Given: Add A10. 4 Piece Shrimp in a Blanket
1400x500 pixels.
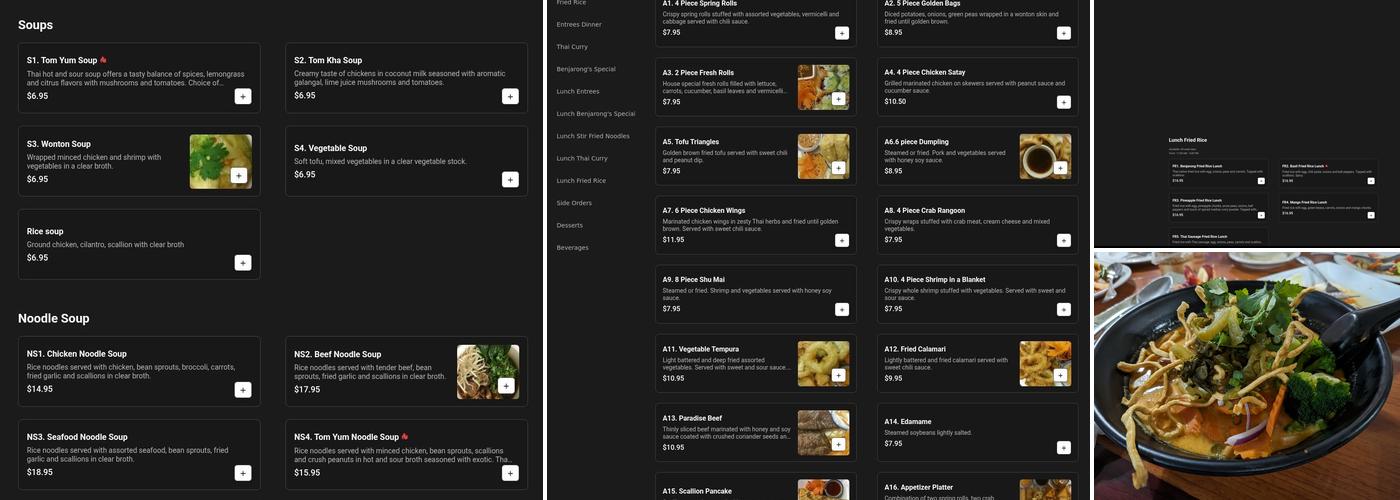Looking at the screenshot, I should click(1064, 309).
